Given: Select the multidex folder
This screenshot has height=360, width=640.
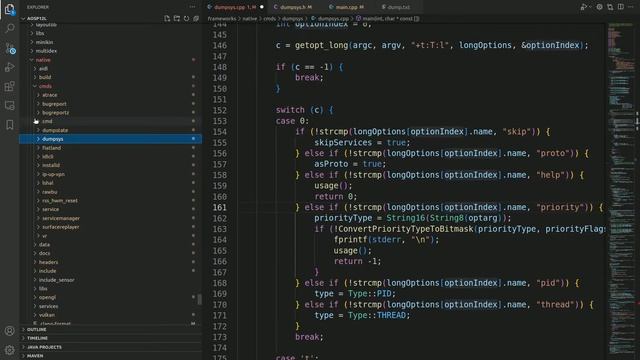Looking at the screenshot, I should coord(110,51).
